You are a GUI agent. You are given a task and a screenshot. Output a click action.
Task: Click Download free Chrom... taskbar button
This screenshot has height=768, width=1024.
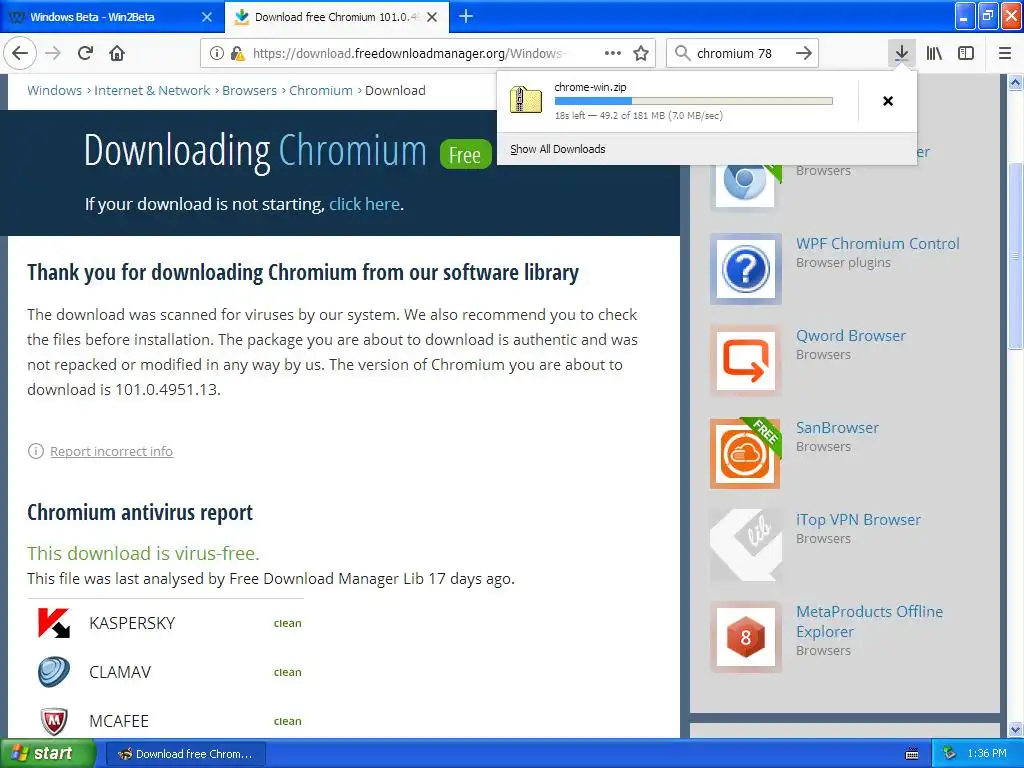coord(185,754)
